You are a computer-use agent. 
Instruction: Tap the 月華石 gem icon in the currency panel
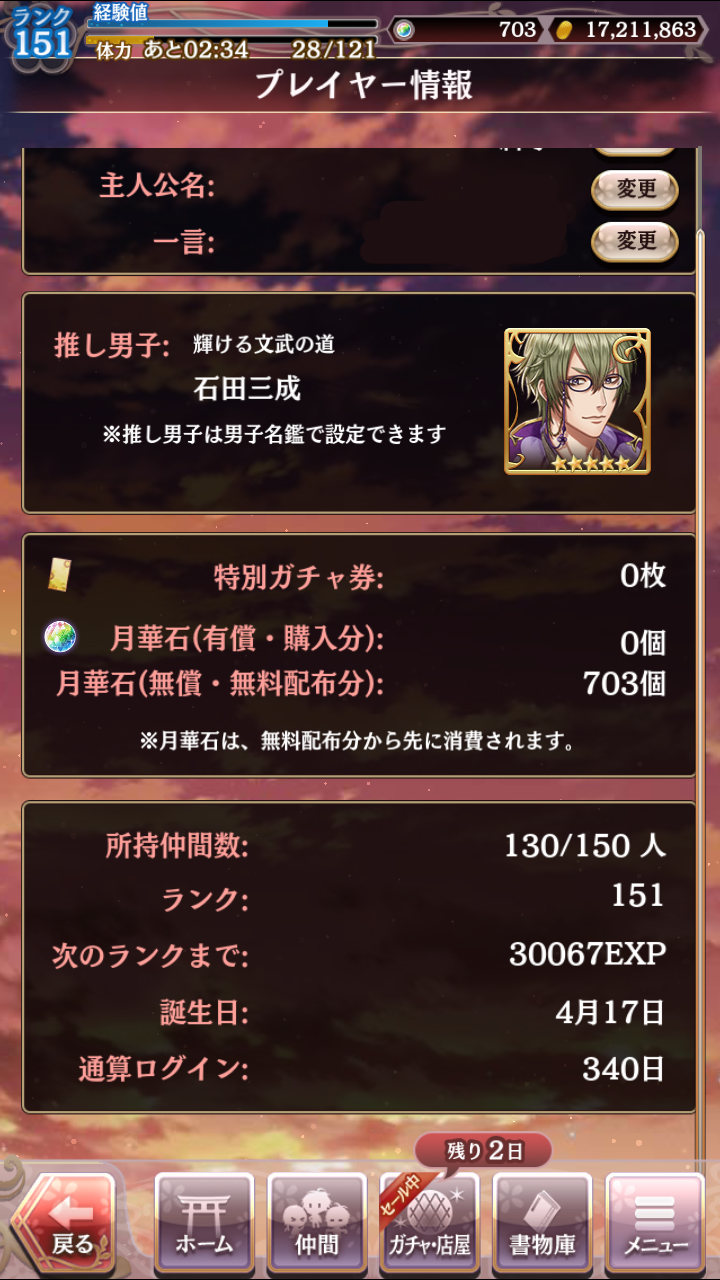point(60,637)
